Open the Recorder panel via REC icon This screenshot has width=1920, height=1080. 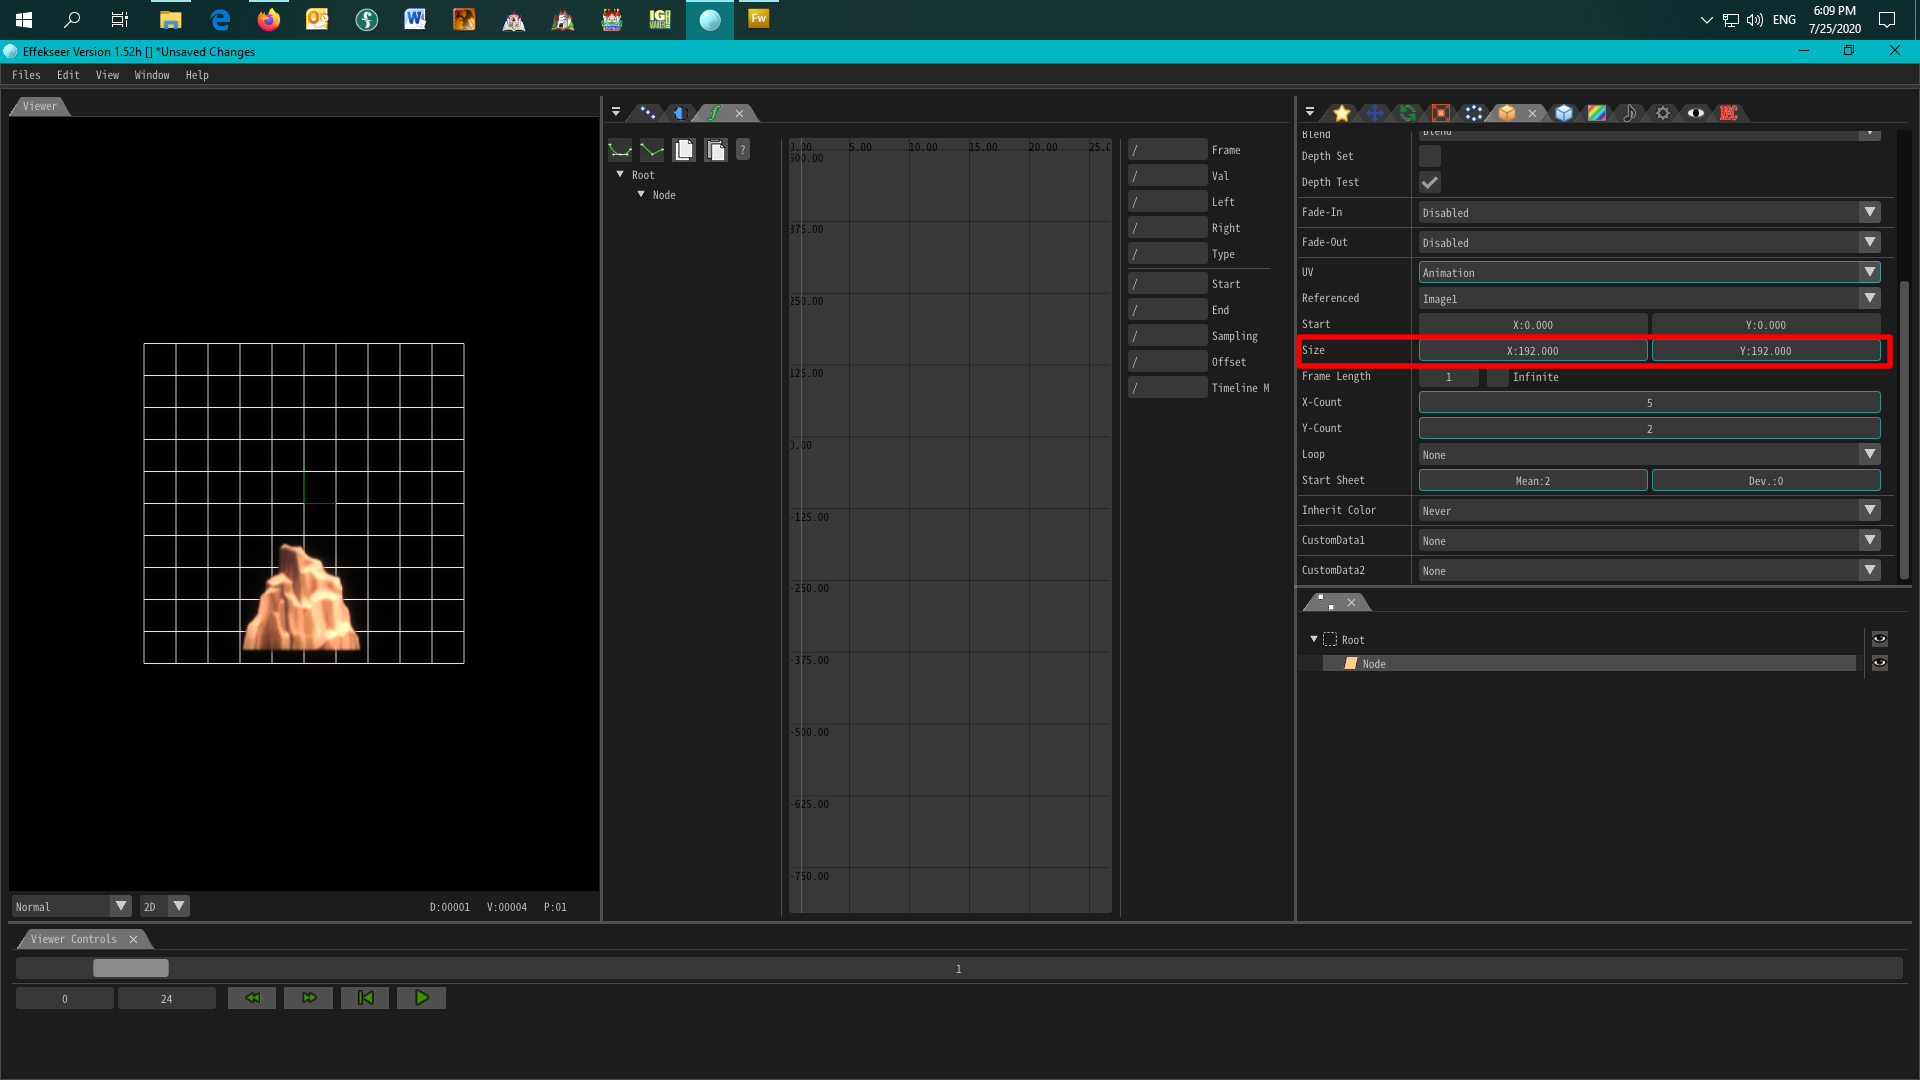coord(1728,113)
